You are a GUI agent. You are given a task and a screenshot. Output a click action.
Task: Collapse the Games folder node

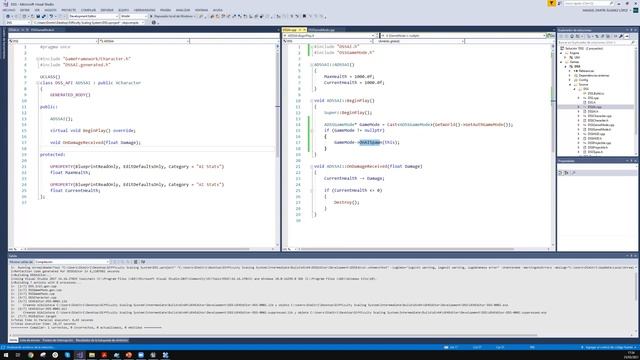[x=561, y=62]
